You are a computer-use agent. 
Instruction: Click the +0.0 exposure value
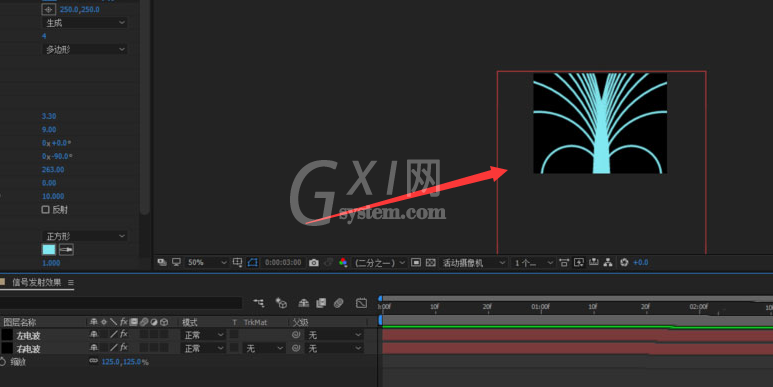(640, 262)
